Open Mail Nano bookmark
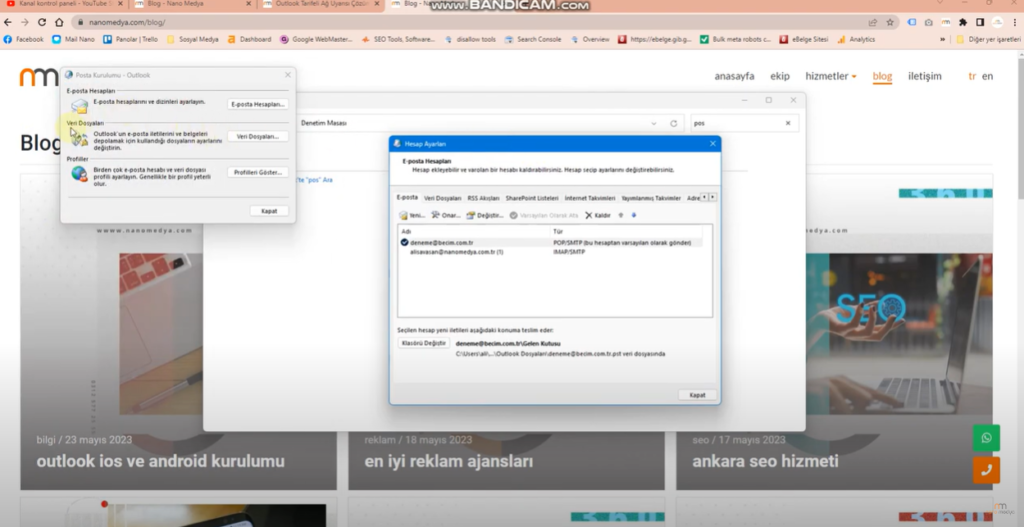1024x527 pixels. (x=73, y=39)
